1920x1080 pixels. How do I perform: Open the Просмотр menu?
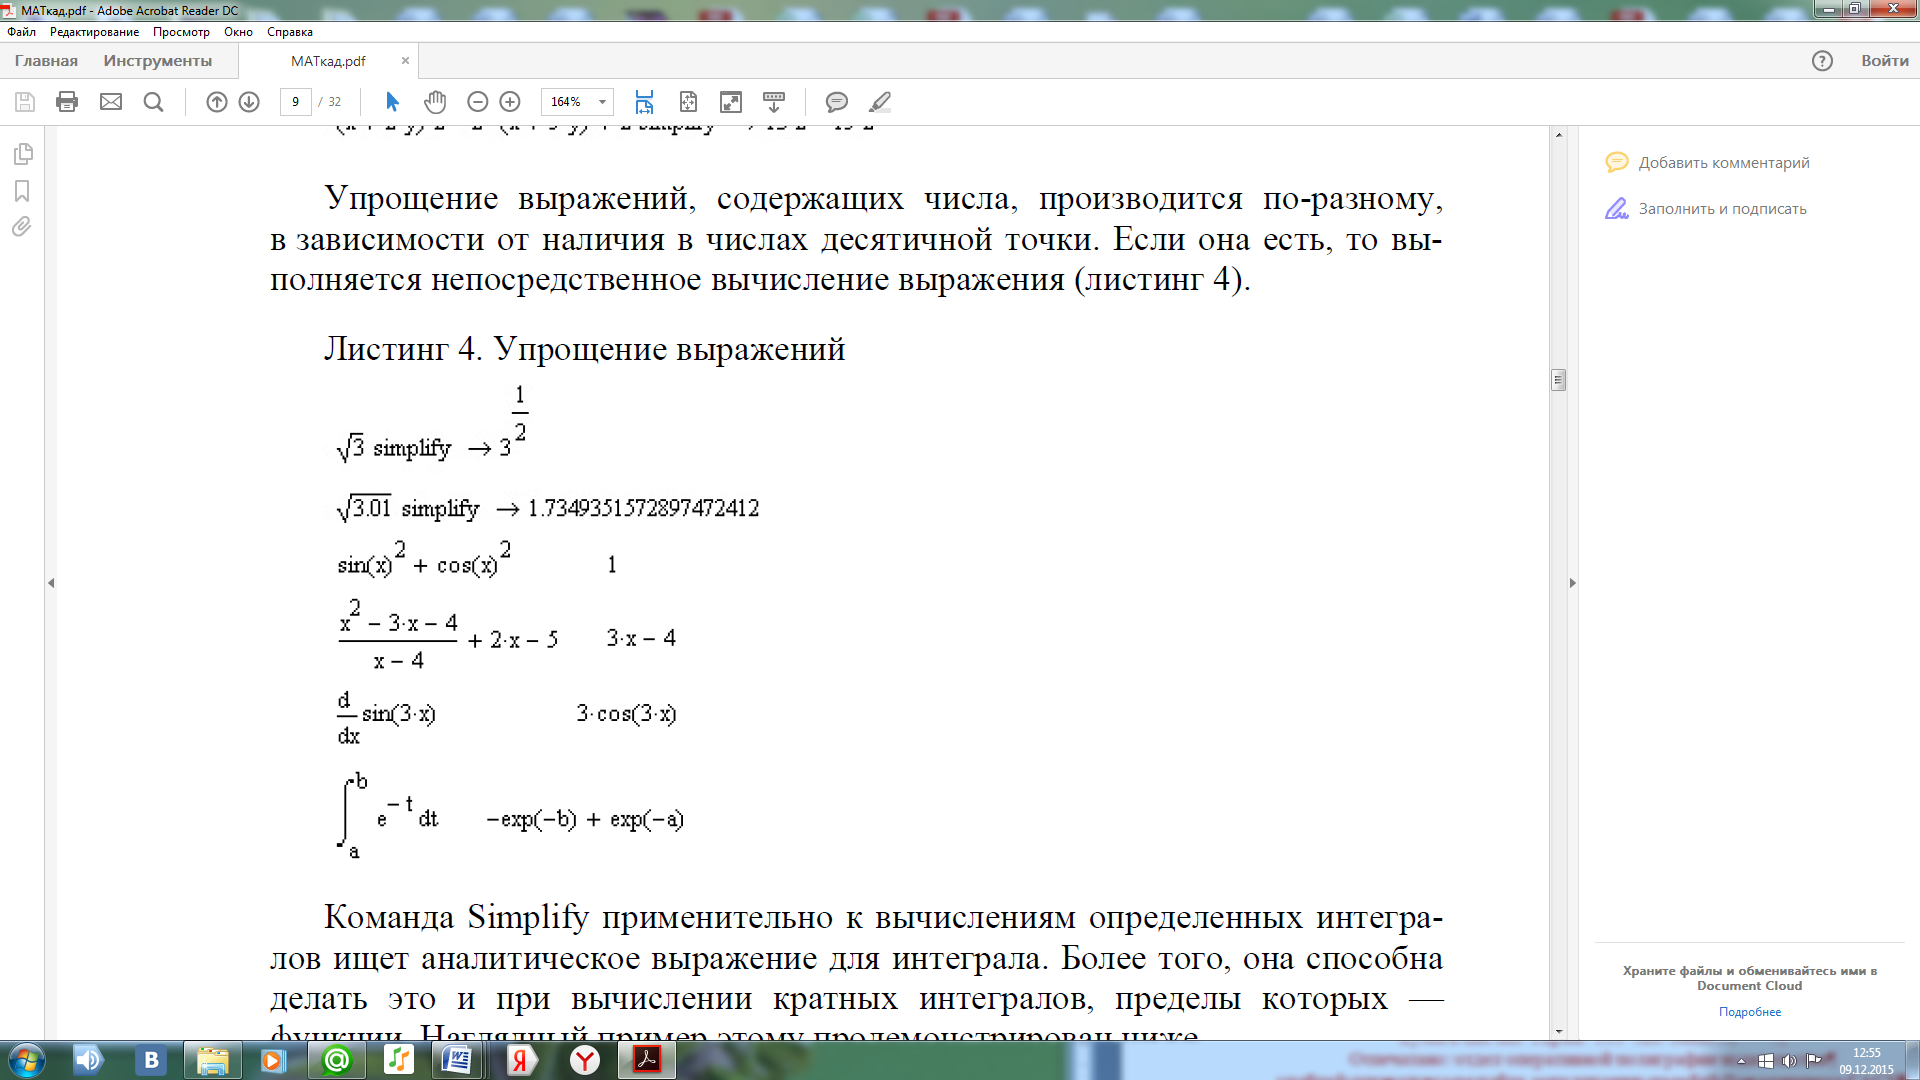tap(181, 32)
